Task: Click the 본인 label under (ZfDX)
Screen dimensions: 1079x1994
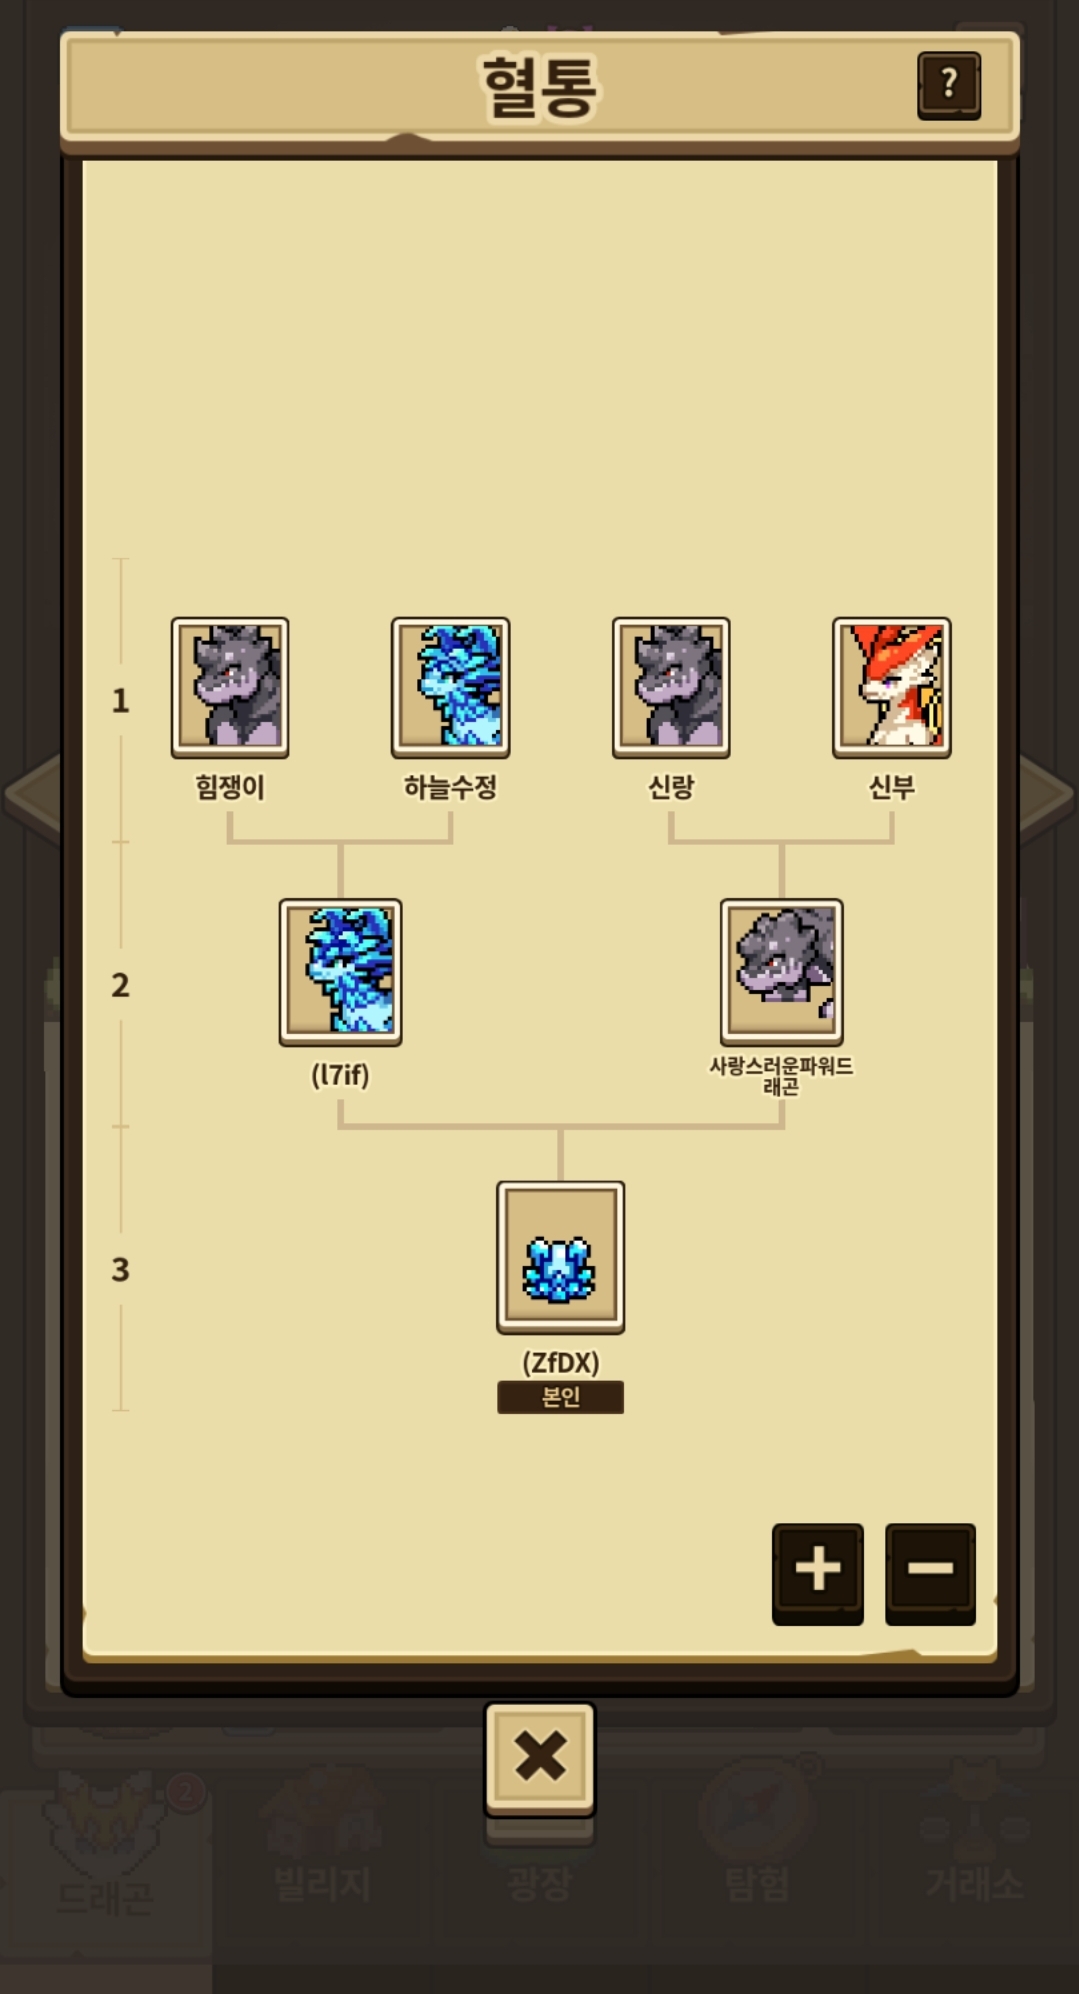Action: pyautogui.click(x=560, y=1397)
